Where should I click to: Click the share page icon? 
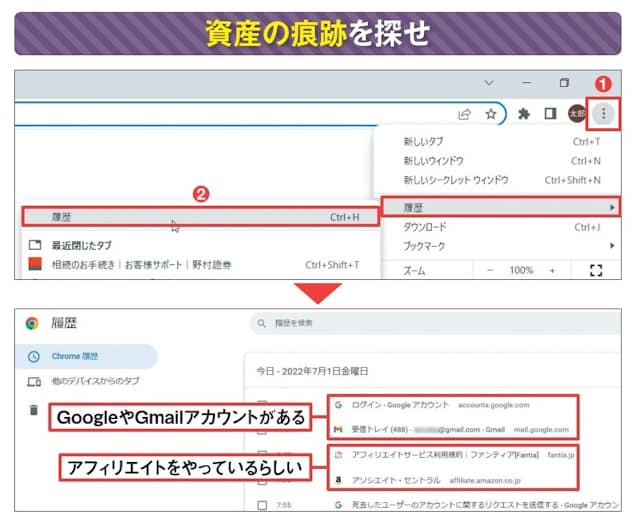[464, 114]
